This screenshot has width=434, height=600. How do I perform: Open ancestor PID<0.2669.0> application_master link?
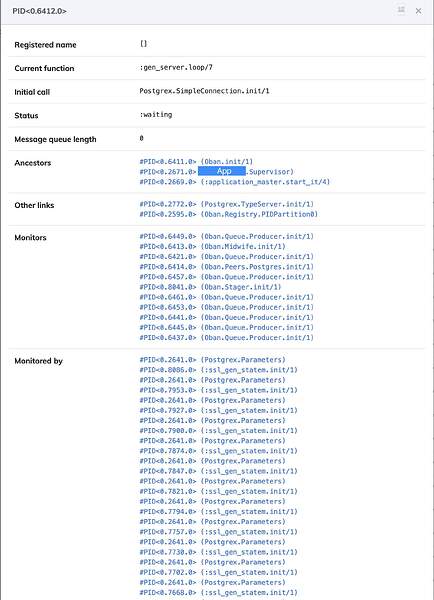(234, 182)
